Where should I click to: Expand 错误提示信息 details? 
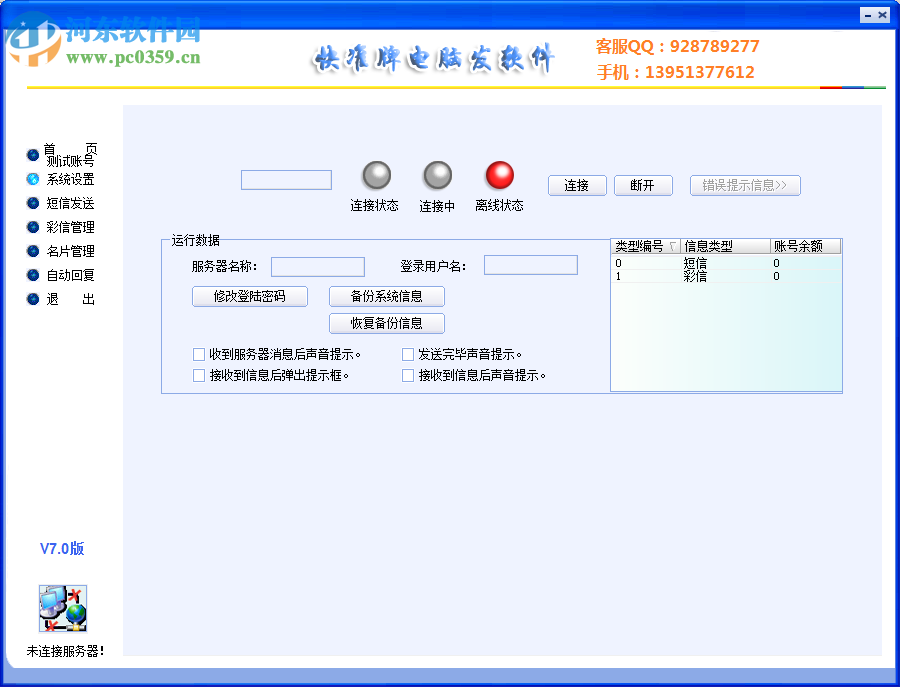click(745, 185)
